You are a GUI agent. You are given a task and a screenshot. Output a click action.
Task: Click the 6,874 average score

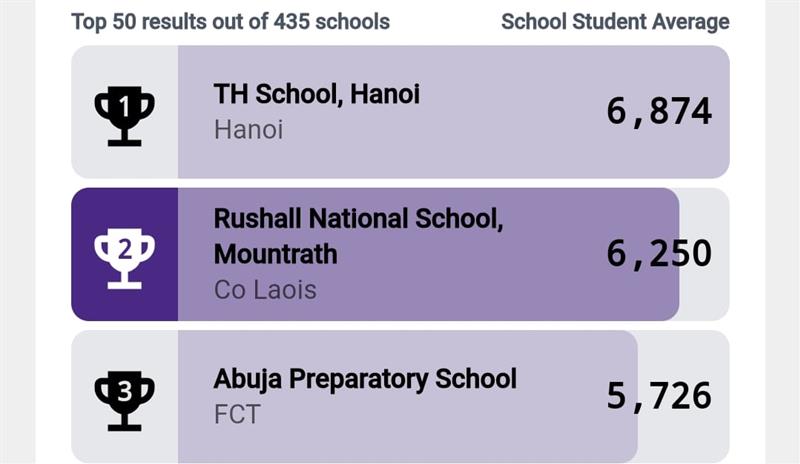[659, 111]
